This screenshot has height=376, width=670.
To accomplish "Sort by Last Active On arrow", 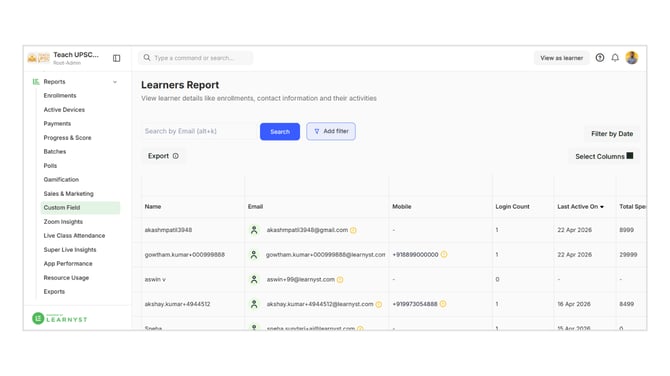I will coord(602,207).
